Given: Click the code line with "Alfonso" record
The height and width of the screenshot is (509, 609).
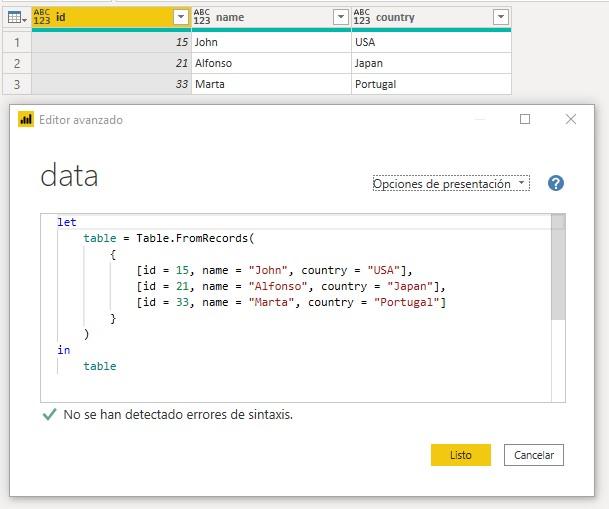Looking at the screenshot, I should coord(291,287).
